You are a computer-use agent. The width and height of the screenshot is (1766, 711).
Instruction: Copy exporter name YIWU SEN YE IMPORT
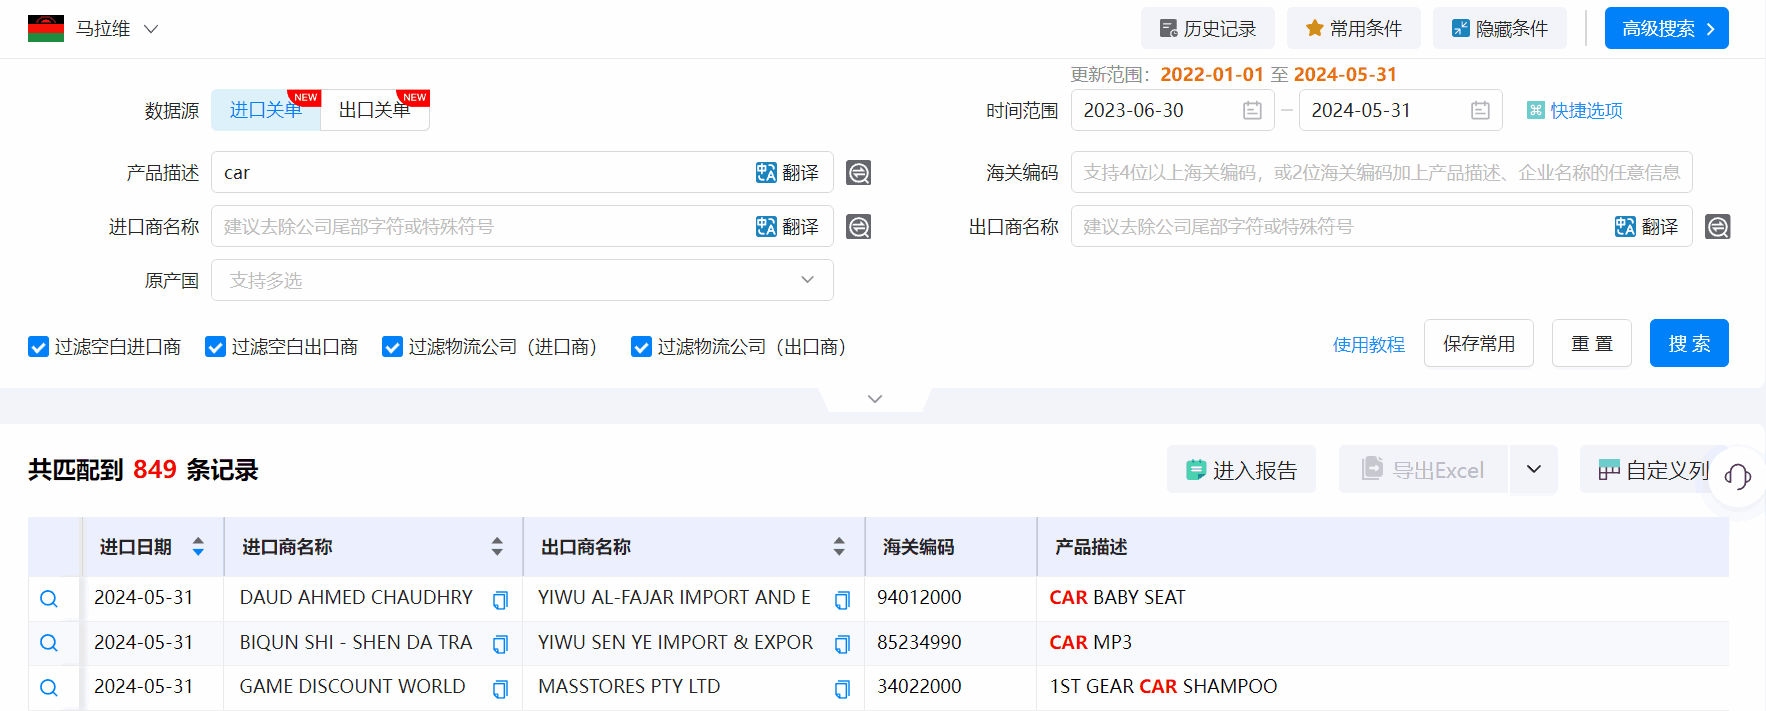pyautogui.click(x=842, y=644)
